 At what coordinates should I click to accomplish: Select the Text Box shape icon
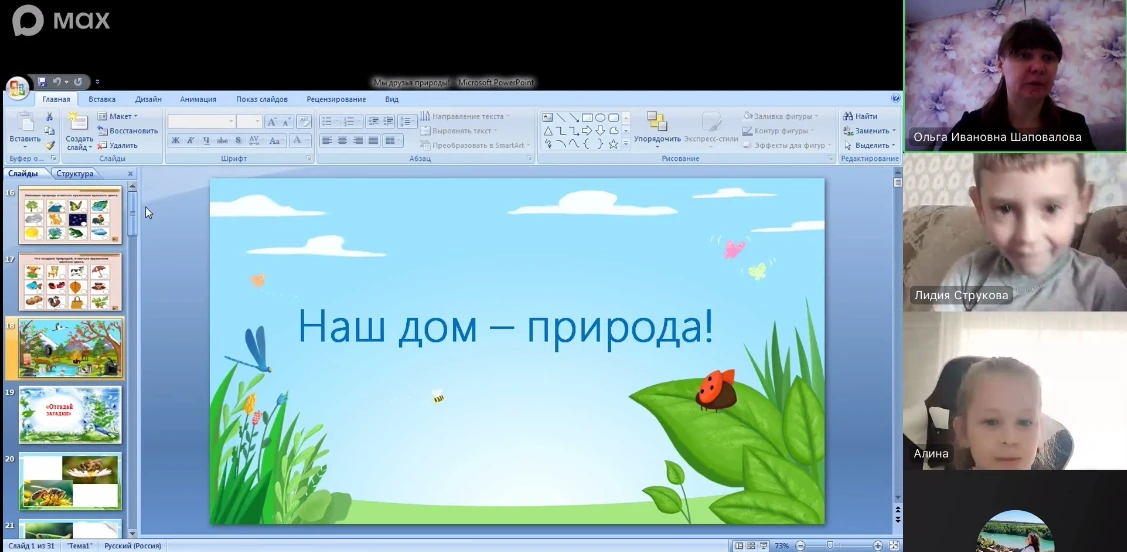(x=548, y=117)
